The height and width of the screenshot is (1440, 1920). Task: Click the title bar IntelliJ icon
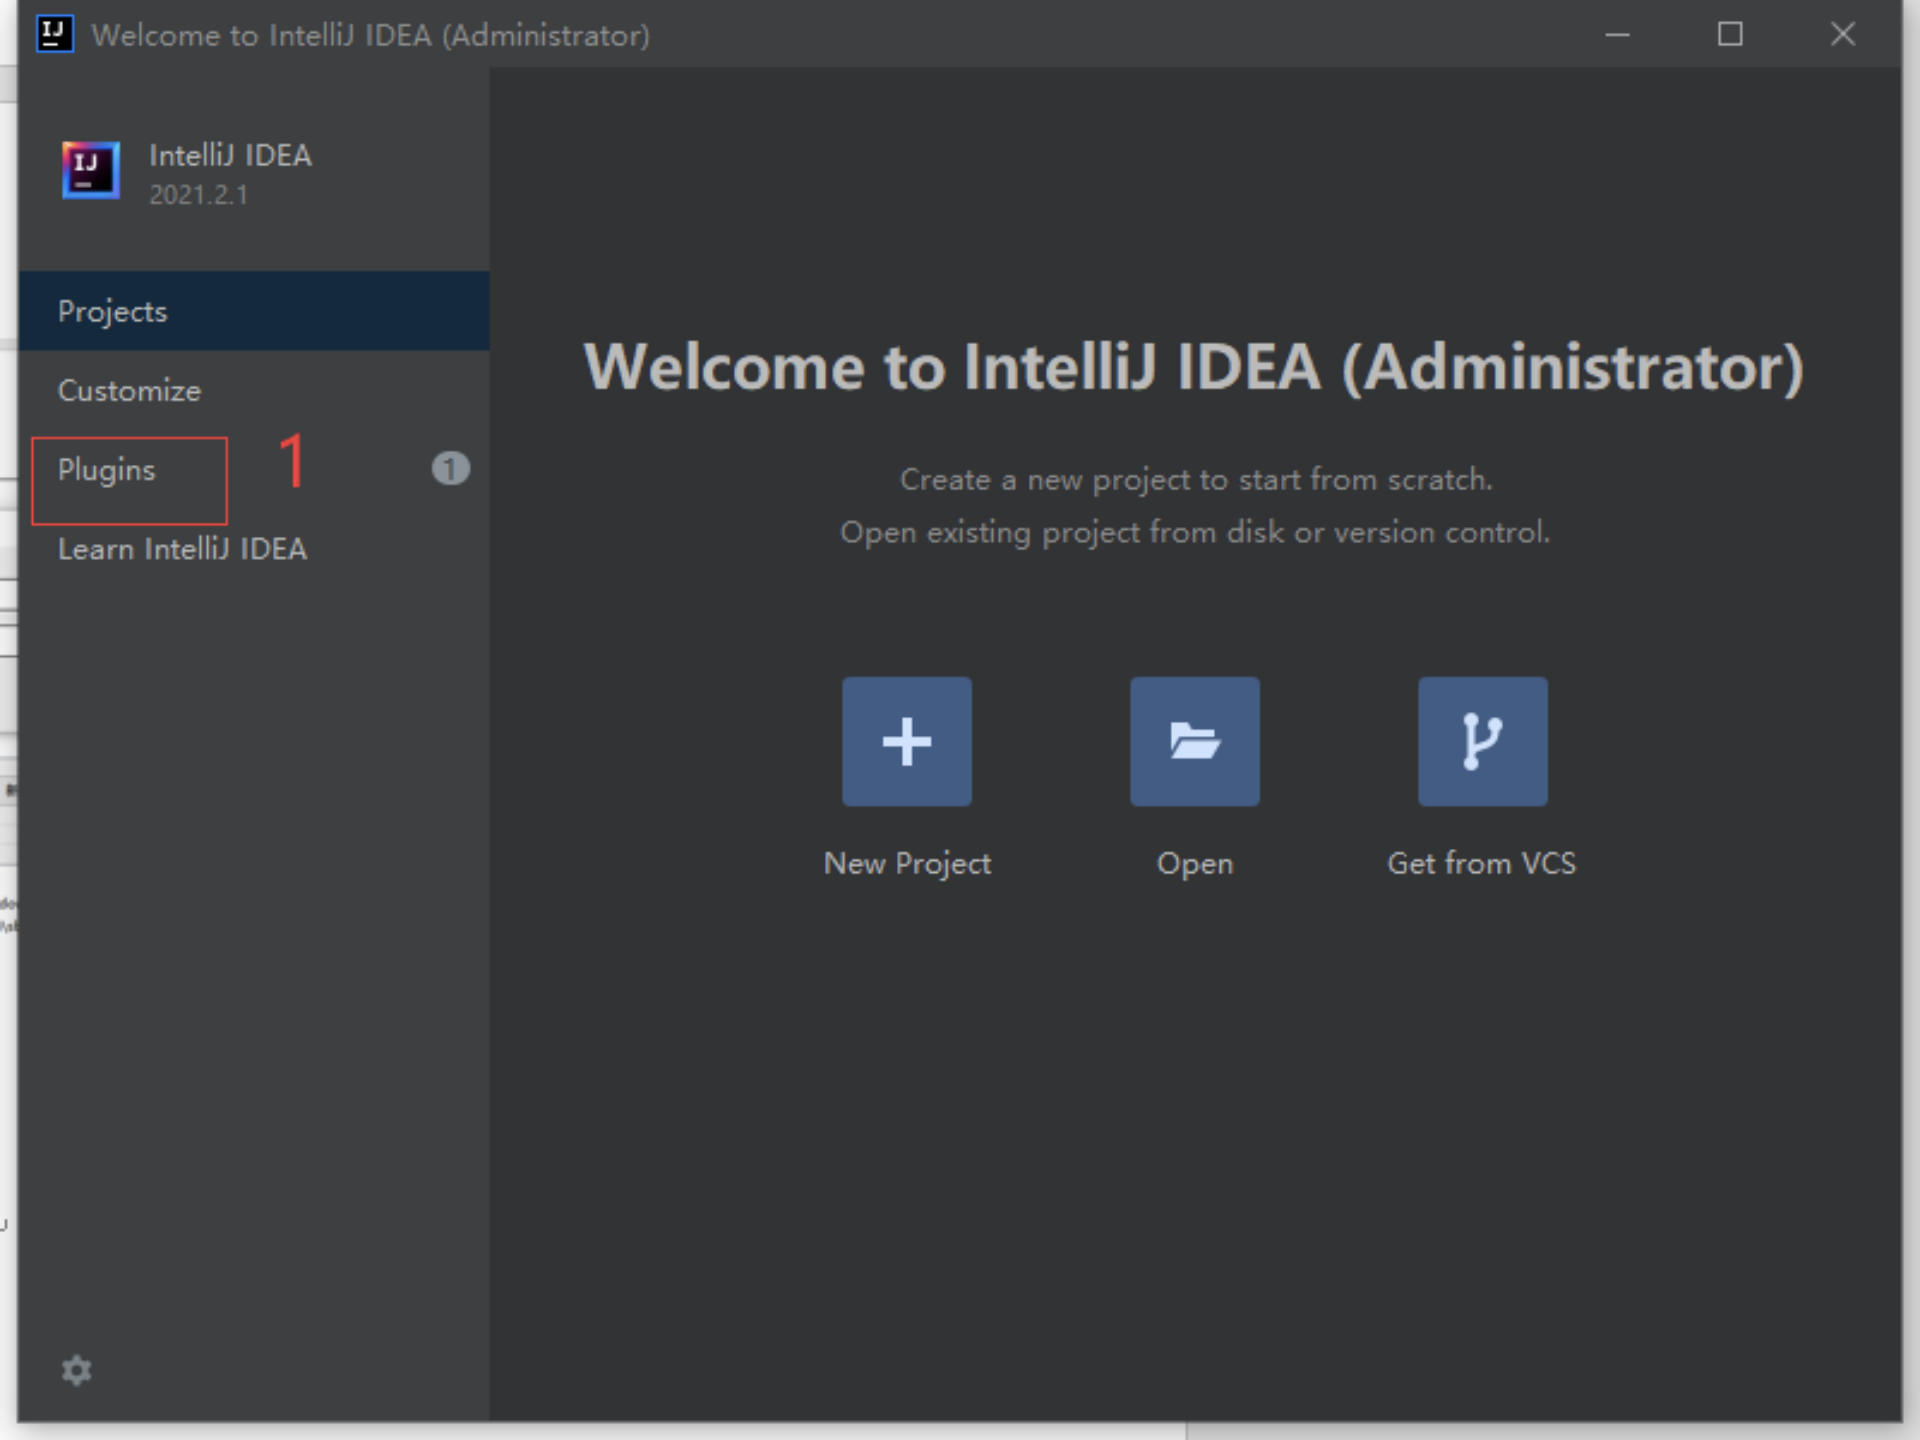pos(54,34)
